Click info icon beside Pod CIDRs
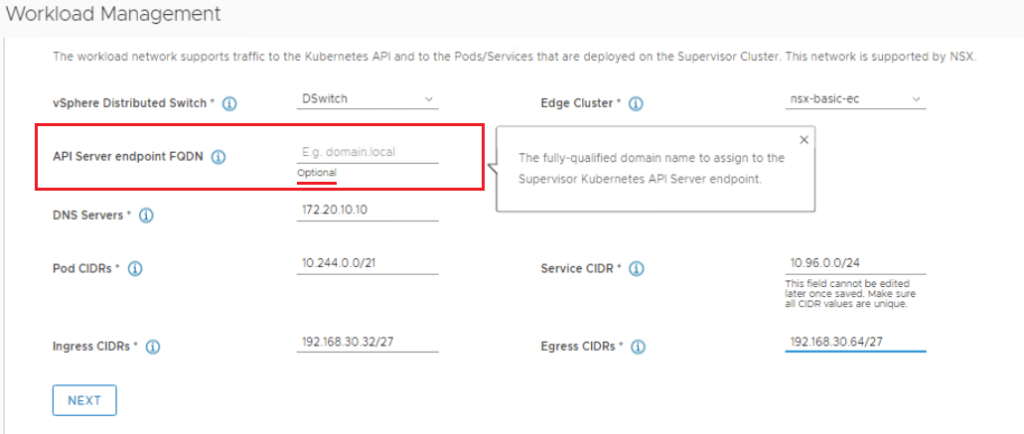 [135, 269]
